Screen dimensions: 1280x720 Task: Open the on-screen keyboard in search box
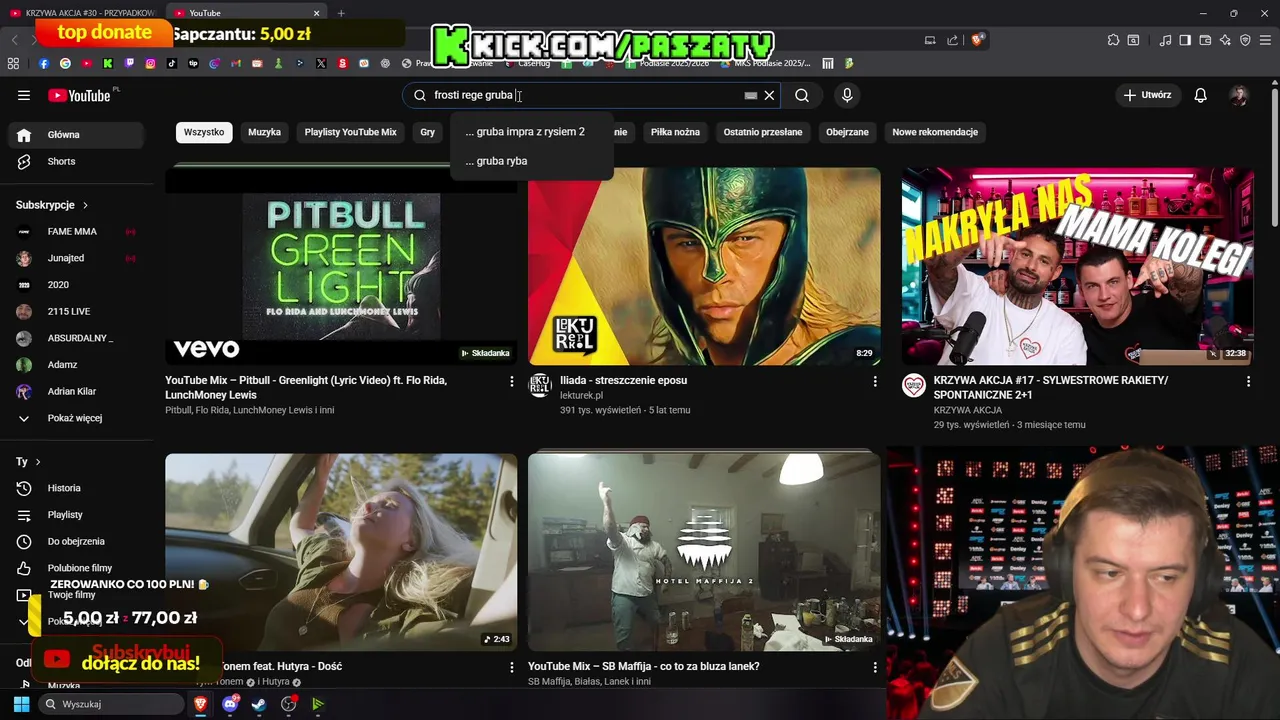coord(751,95)
